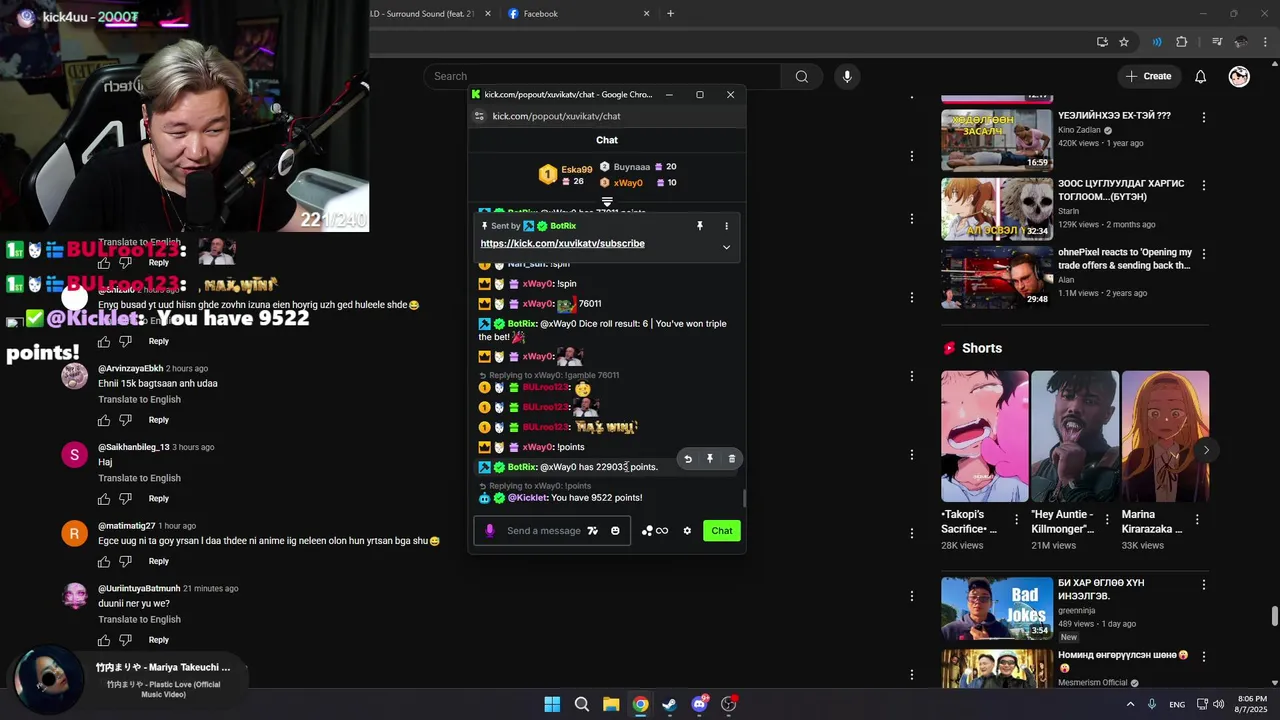Dislike Saikhanbileg_13's comment

click(x=126, y=499)
